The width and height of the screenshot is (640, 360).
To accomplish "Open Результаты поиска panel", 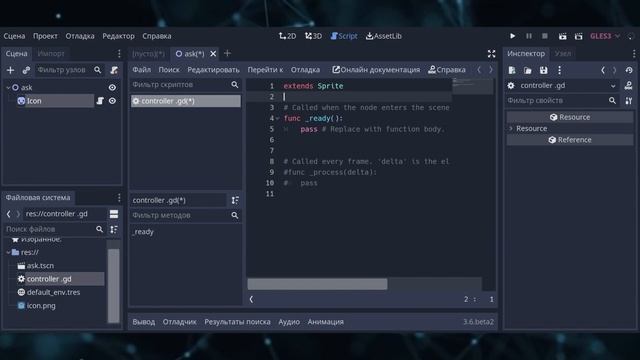I will pyautogui.click(x=237, y=322).
